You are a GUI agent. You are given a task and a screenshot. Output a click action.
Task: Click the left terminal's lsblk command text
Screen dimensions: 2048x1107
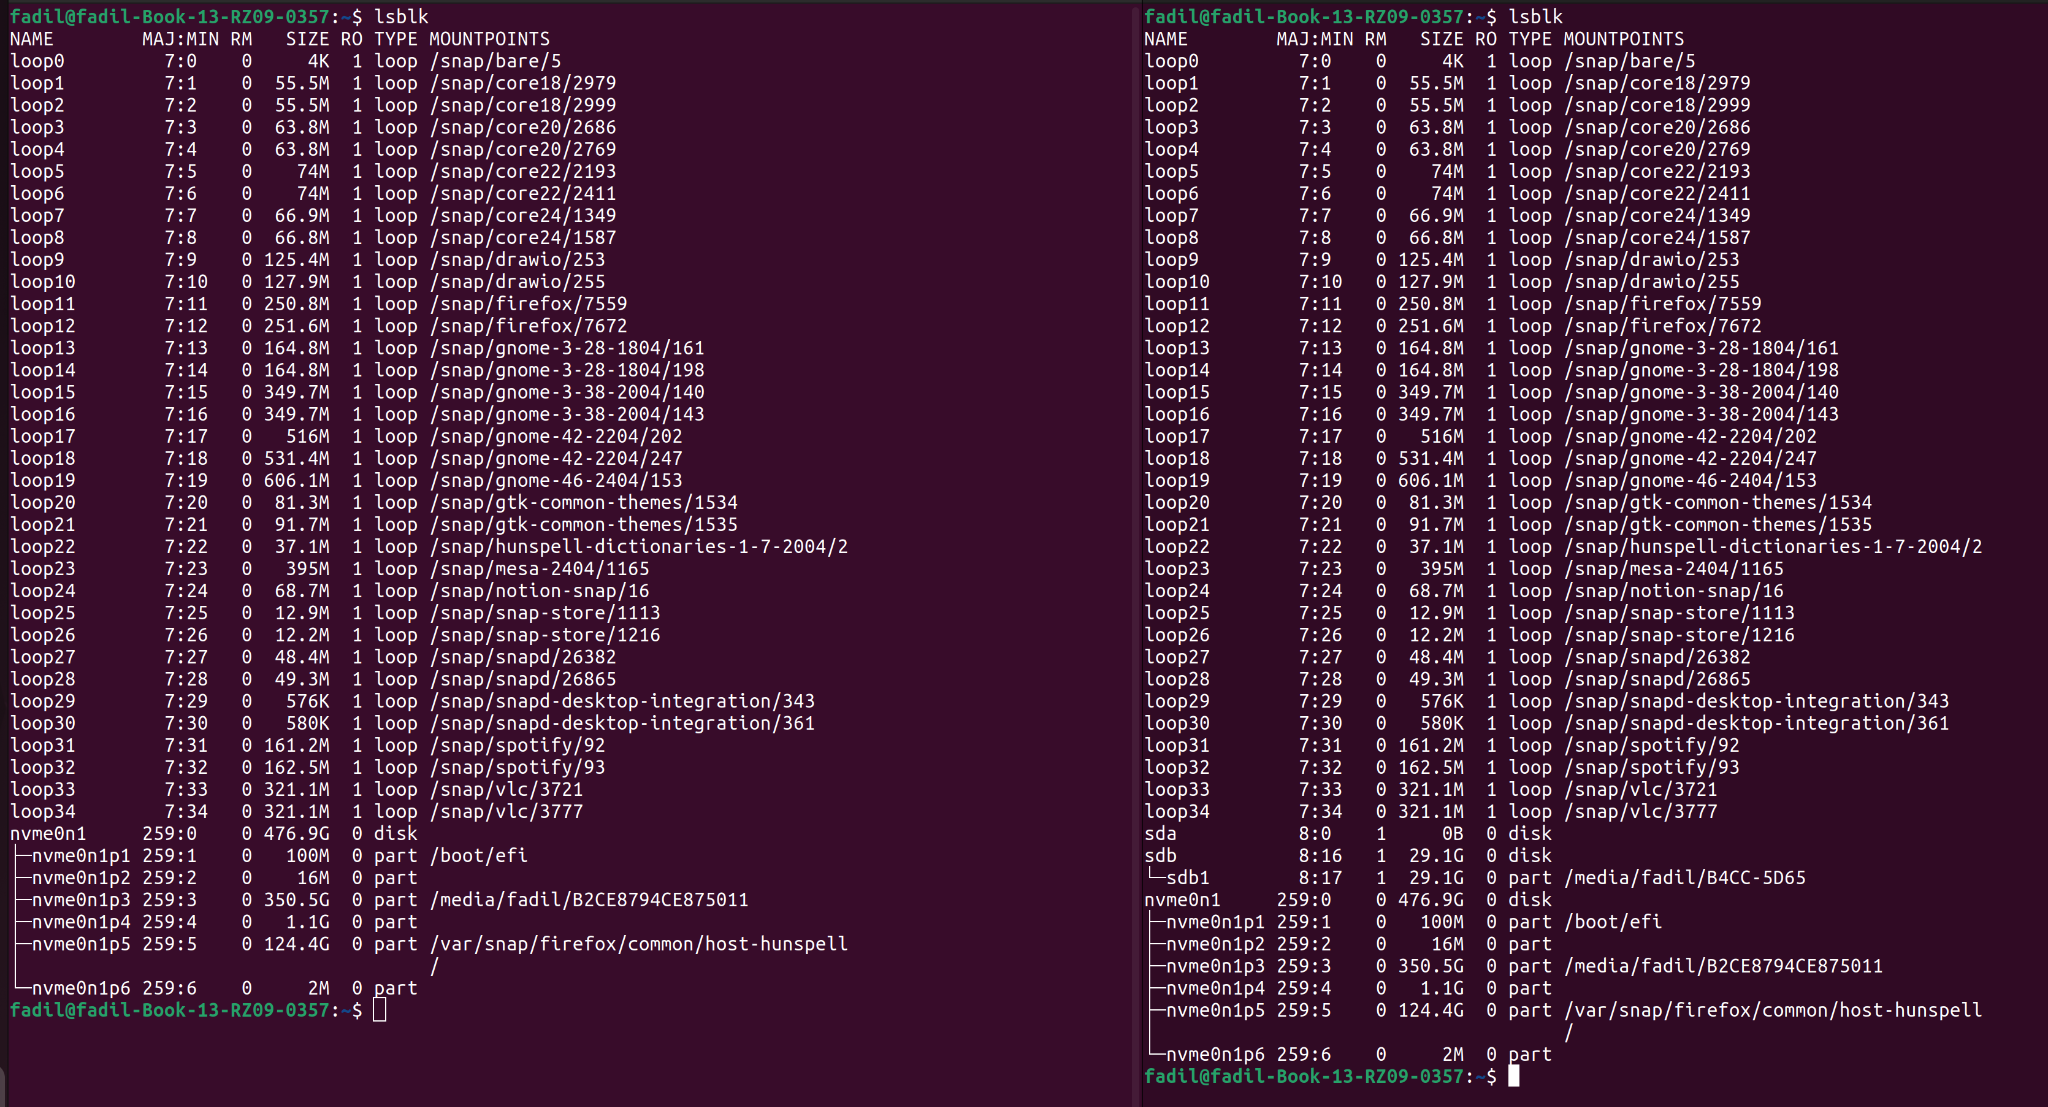(x=402, y=17)
